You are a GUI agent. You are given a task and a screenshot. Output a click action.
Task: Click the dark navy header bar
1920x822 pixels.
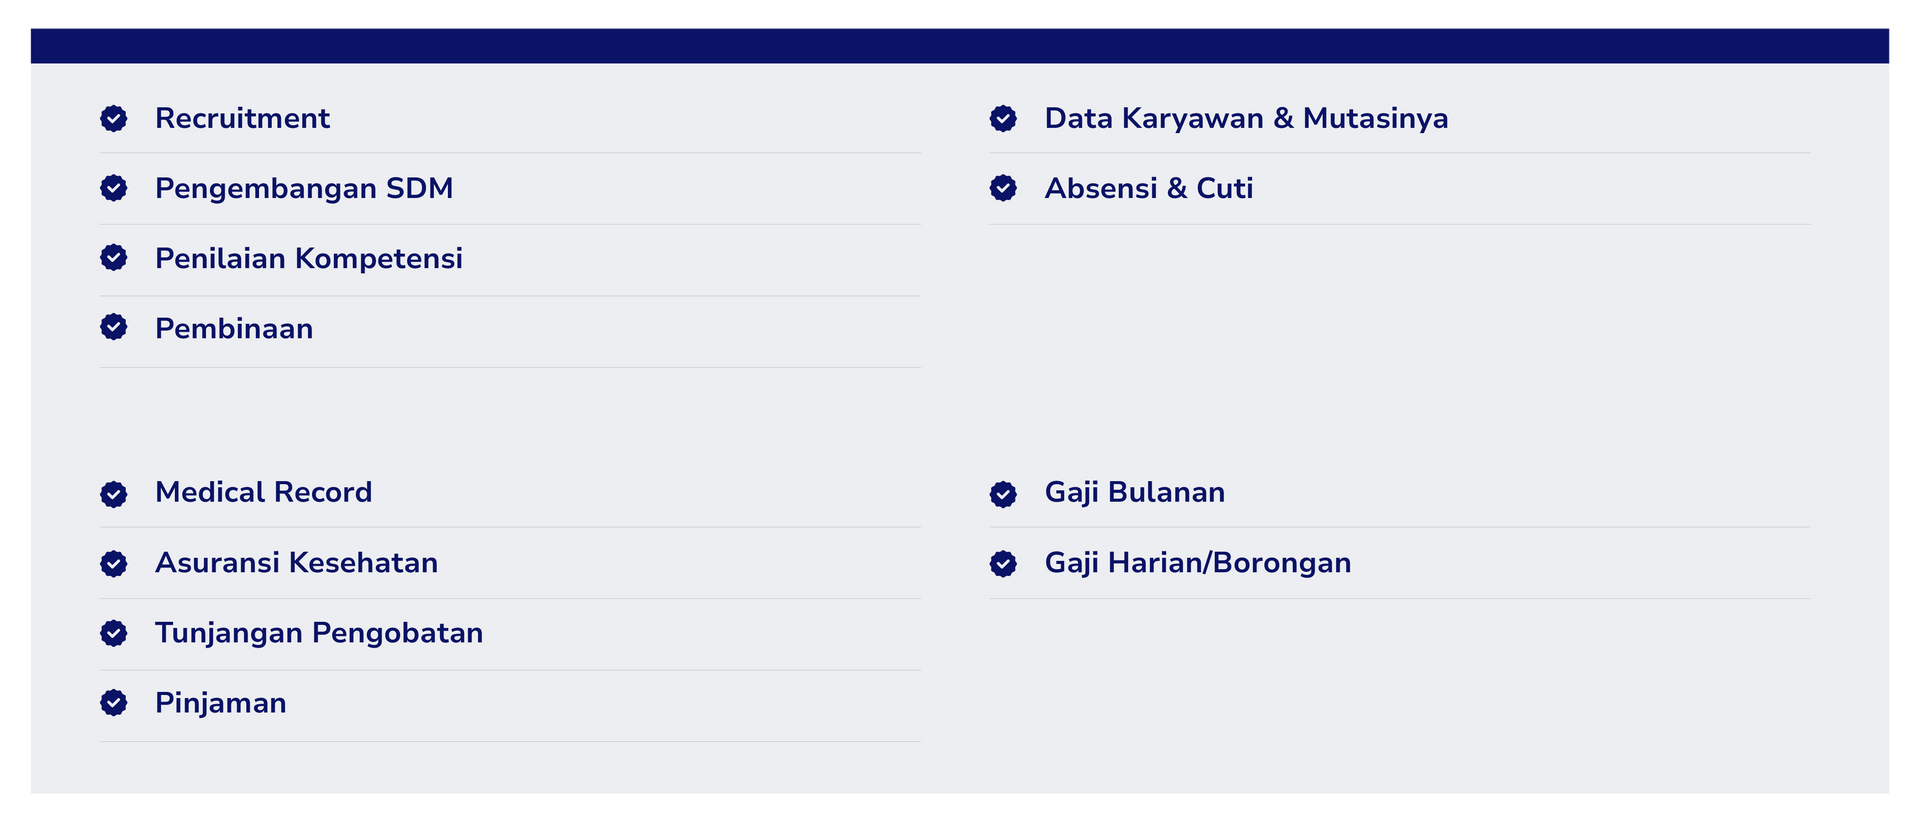tap(959, 46)
